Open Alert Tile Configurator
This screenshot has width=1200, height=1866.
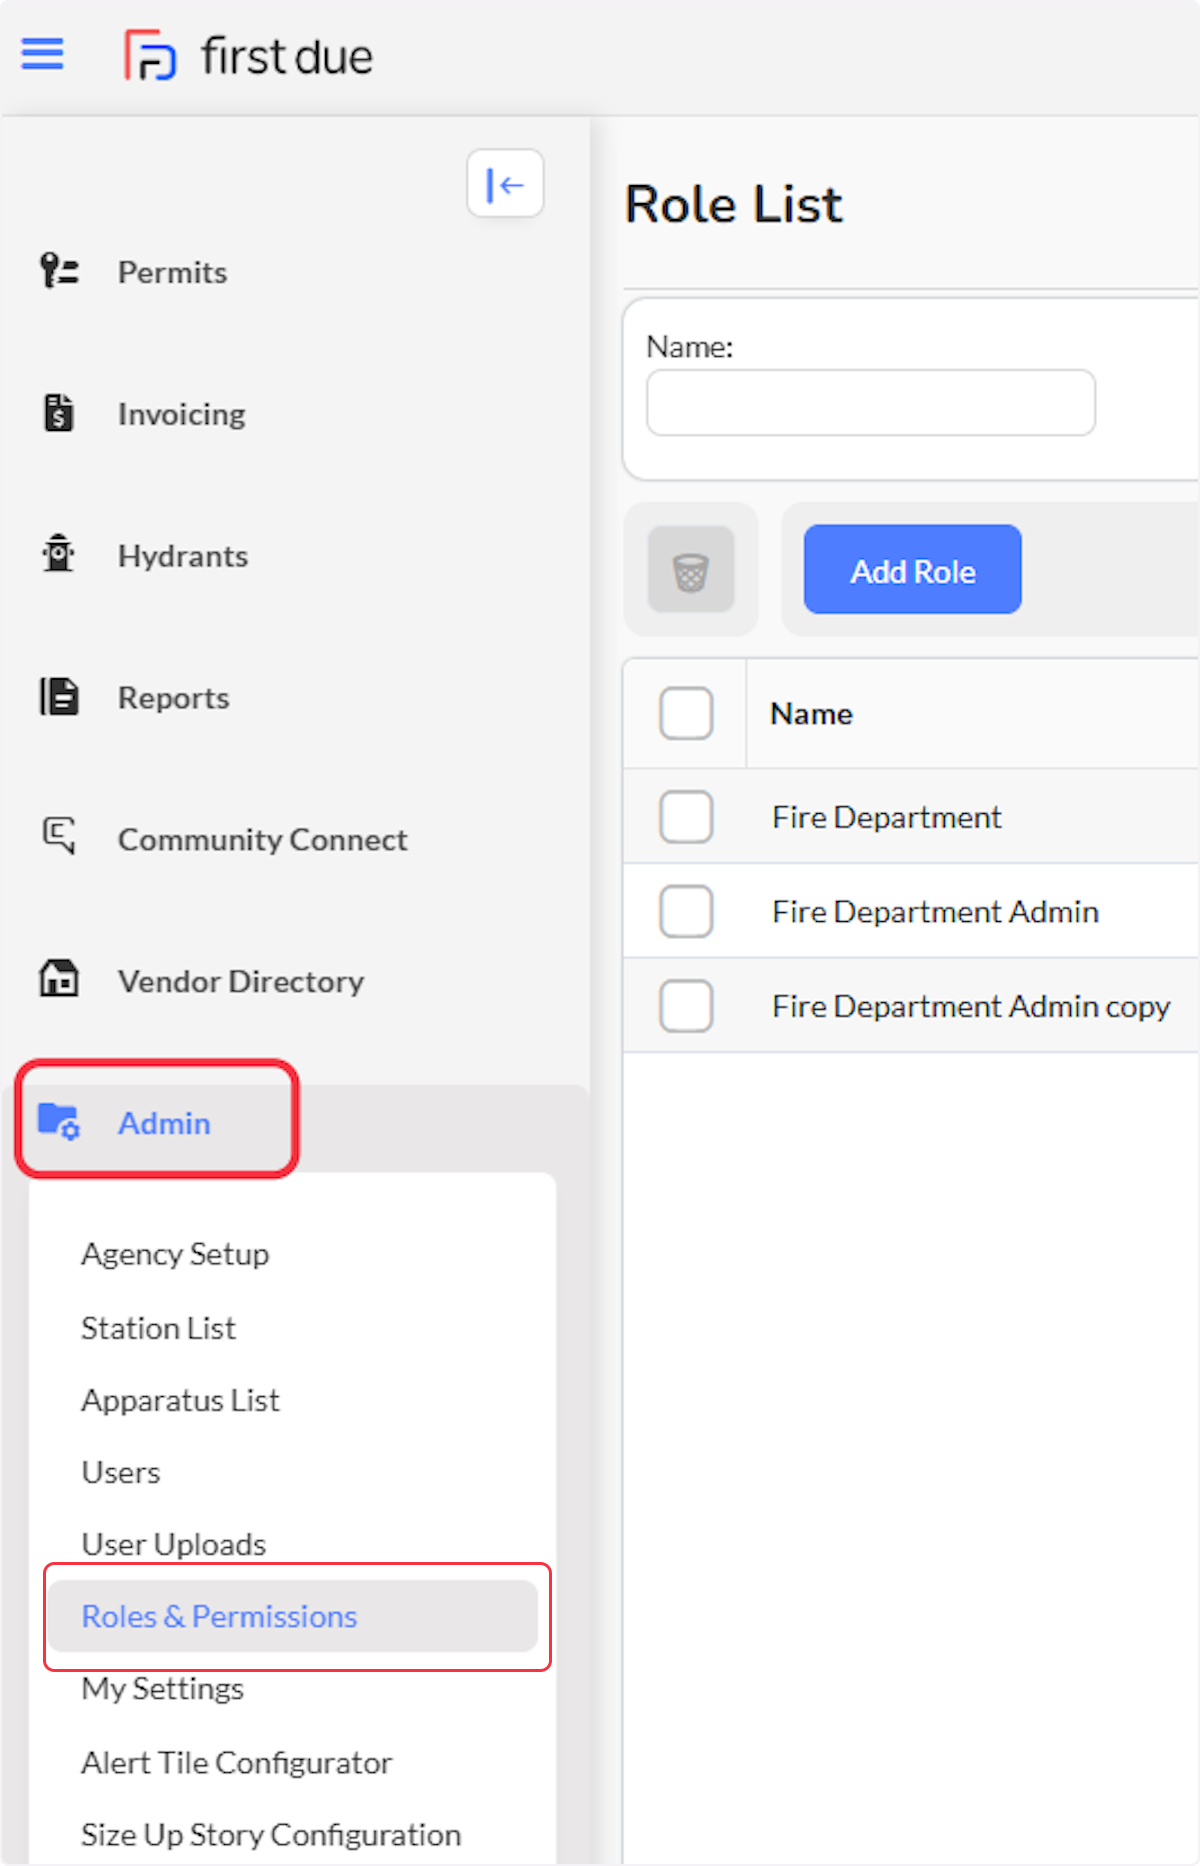236,1762
